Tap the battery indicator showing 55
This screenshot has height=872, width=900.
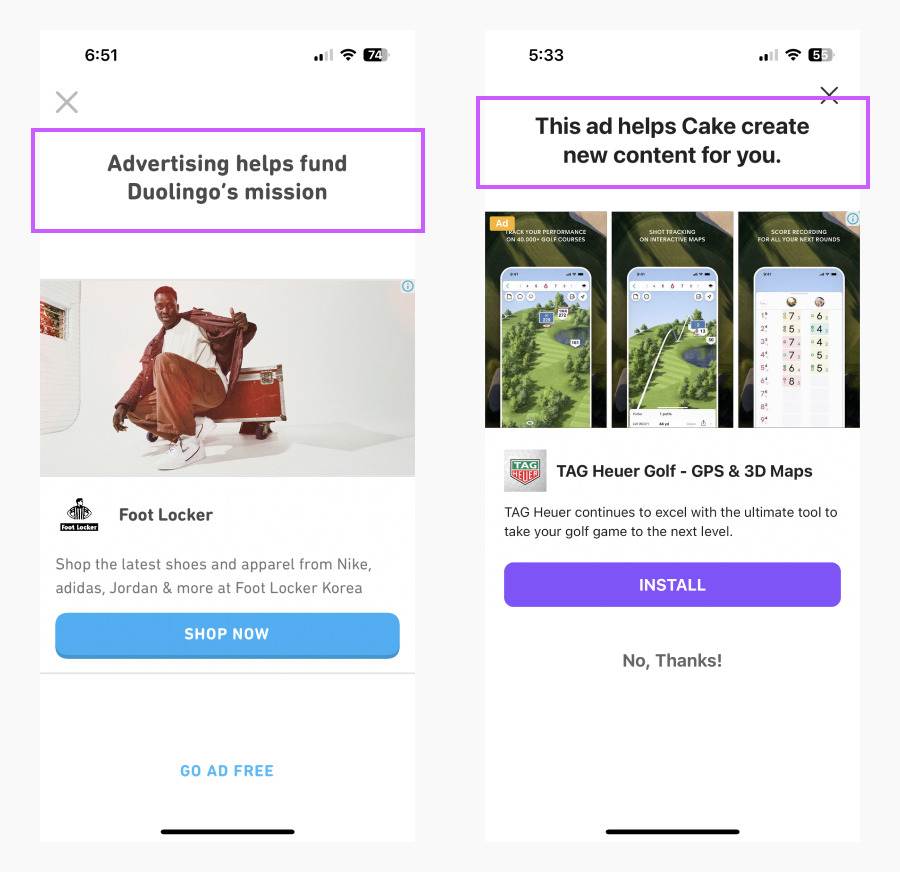point(821,55)
